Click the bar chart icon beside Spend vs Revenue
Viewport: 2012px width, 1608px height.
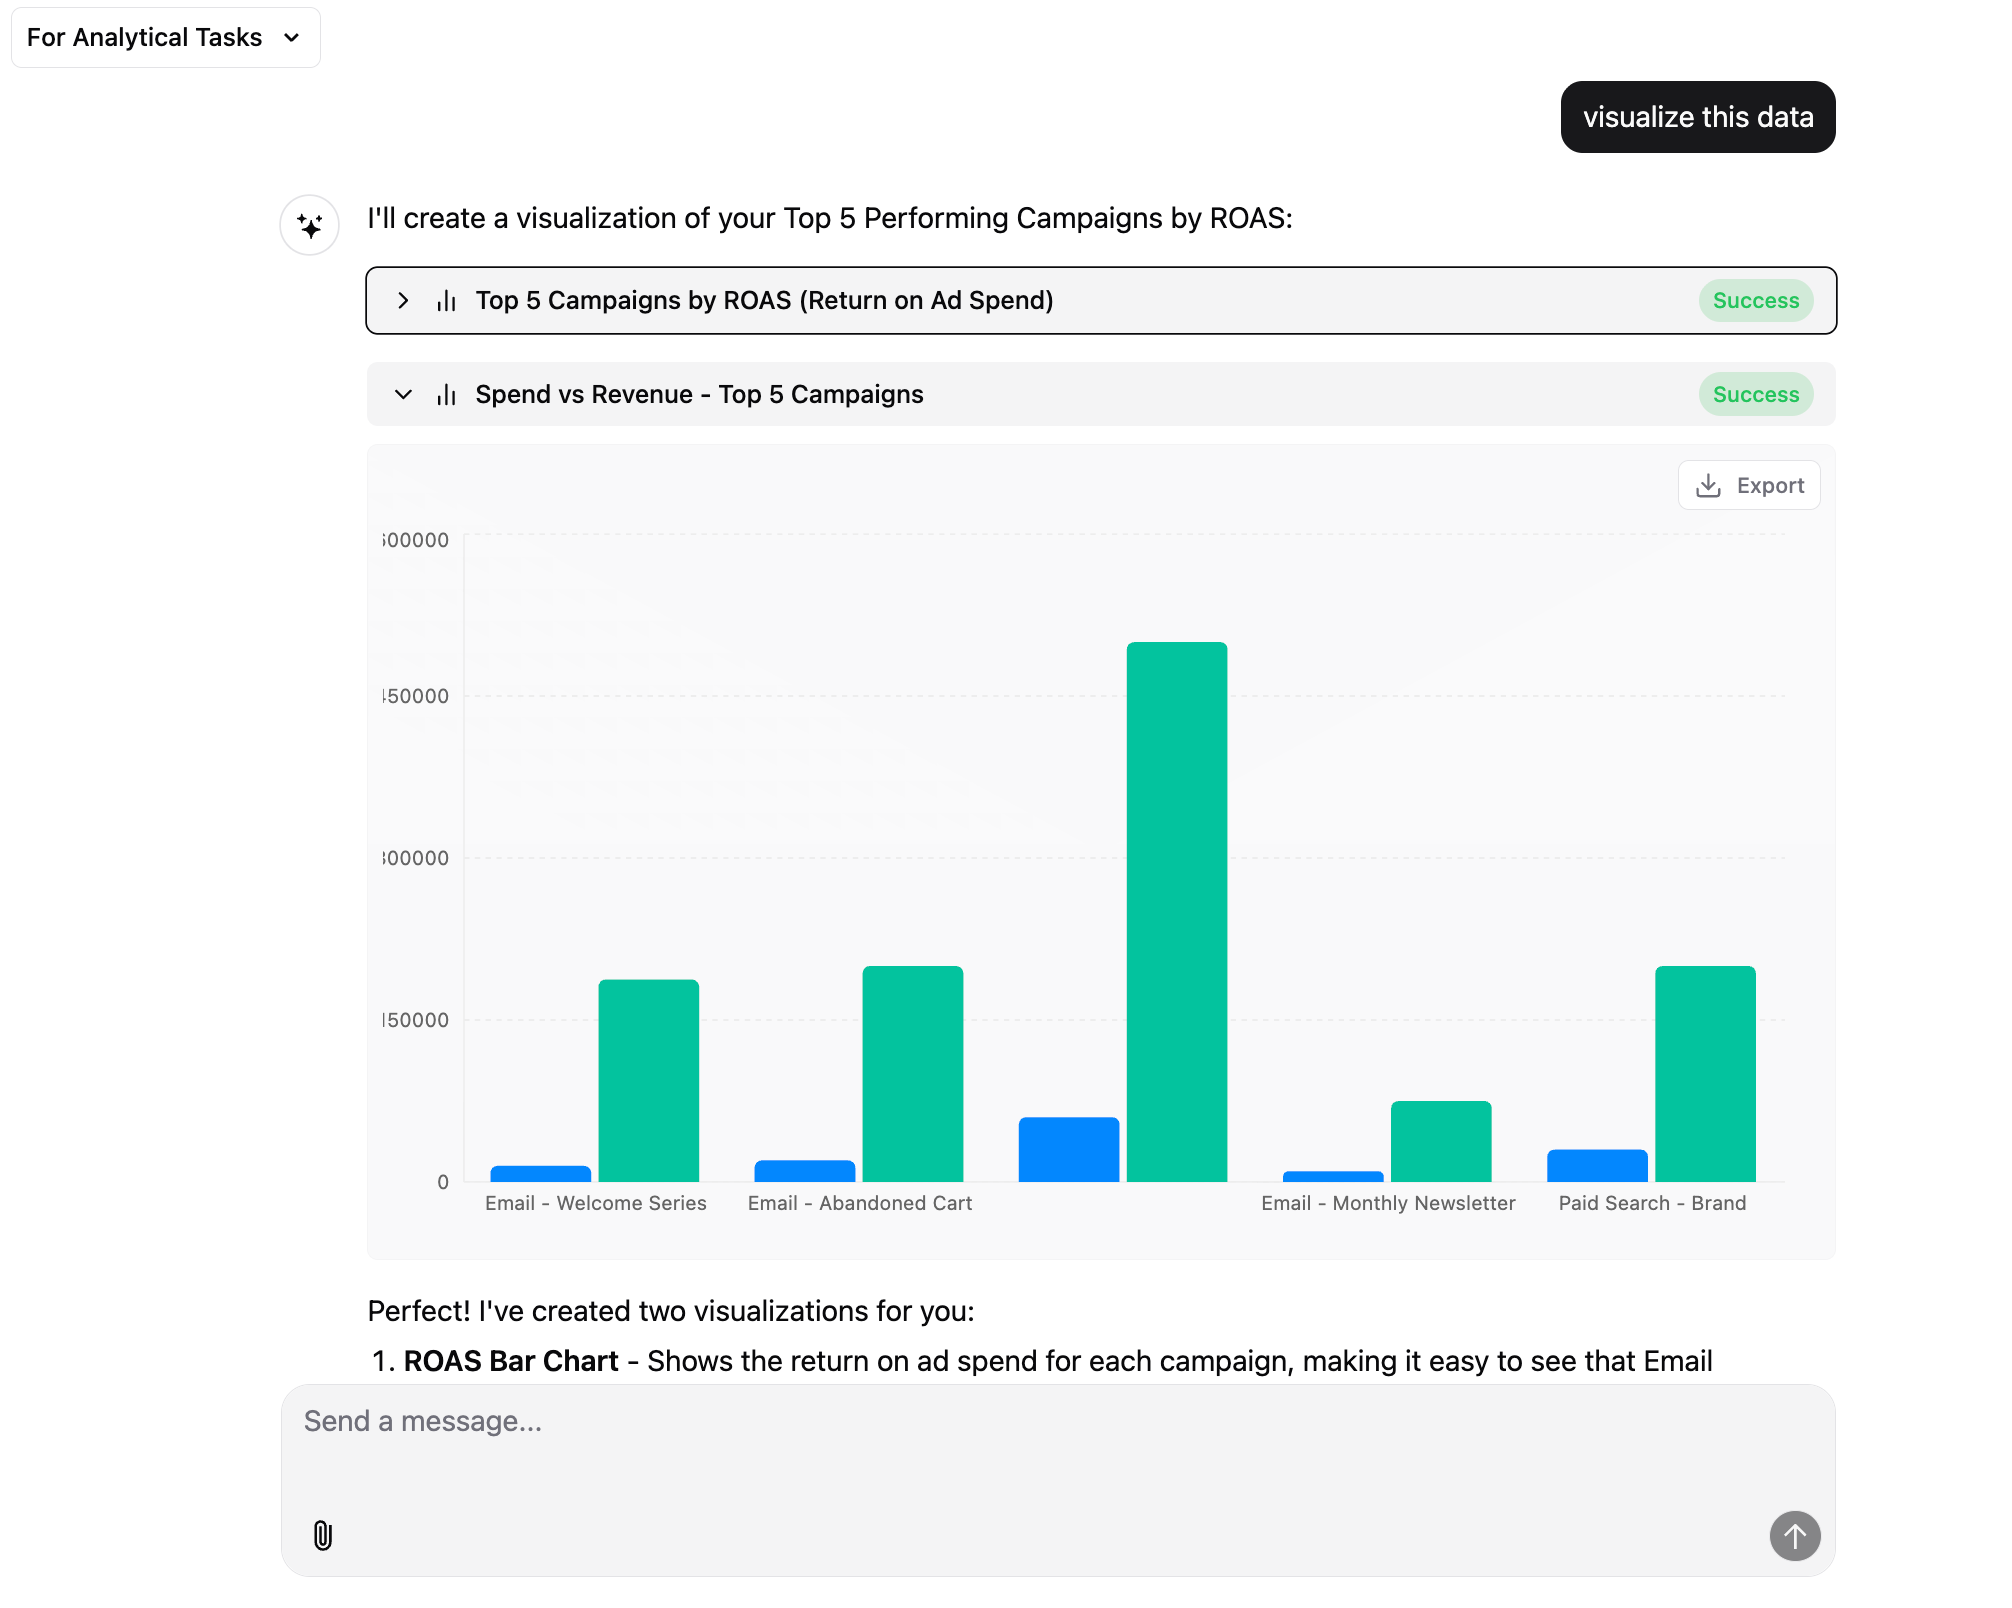coord(446,394)
